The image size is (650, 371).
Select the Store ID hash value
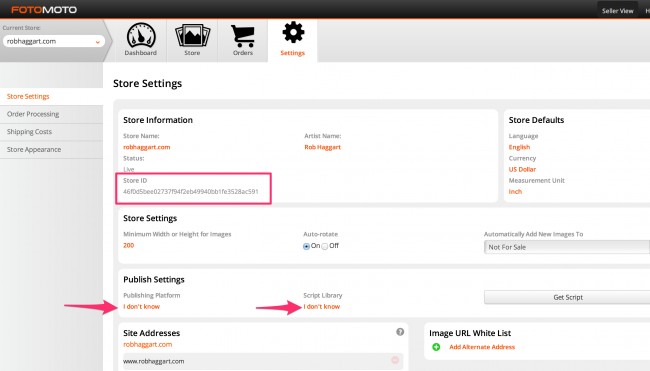pos(191,192)
